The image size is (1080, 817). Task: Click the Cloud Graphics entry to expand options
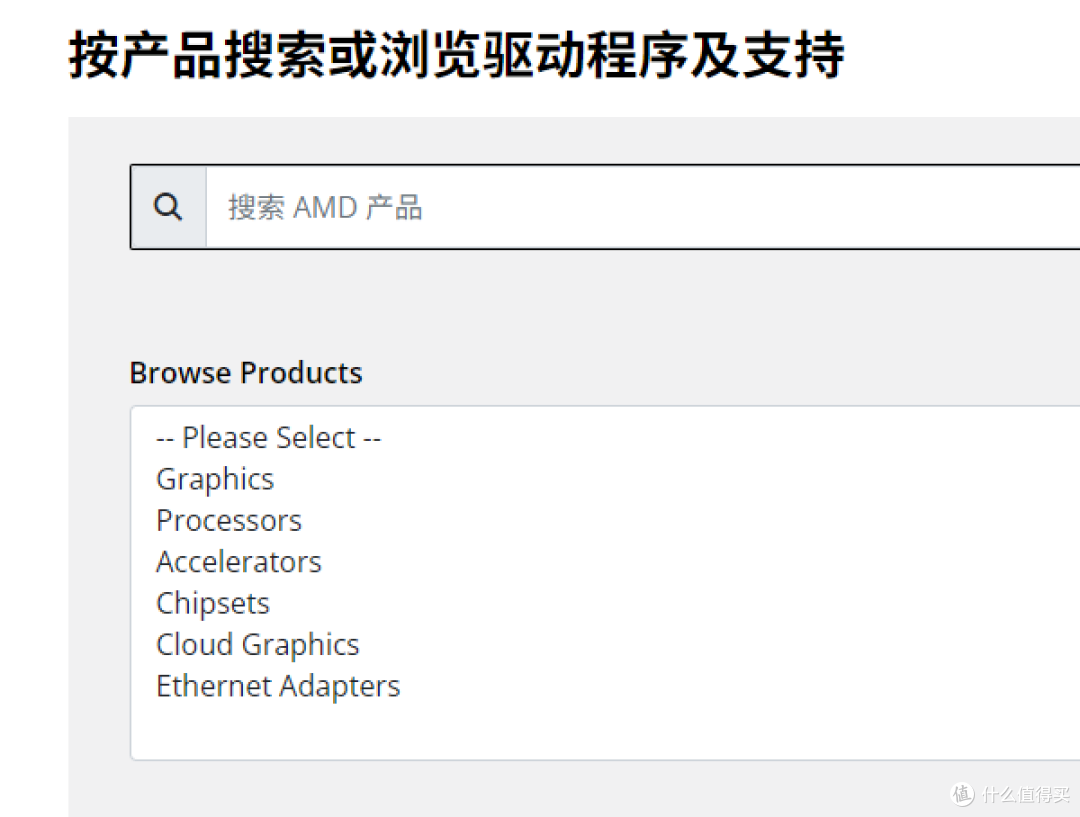click(257, 644)
